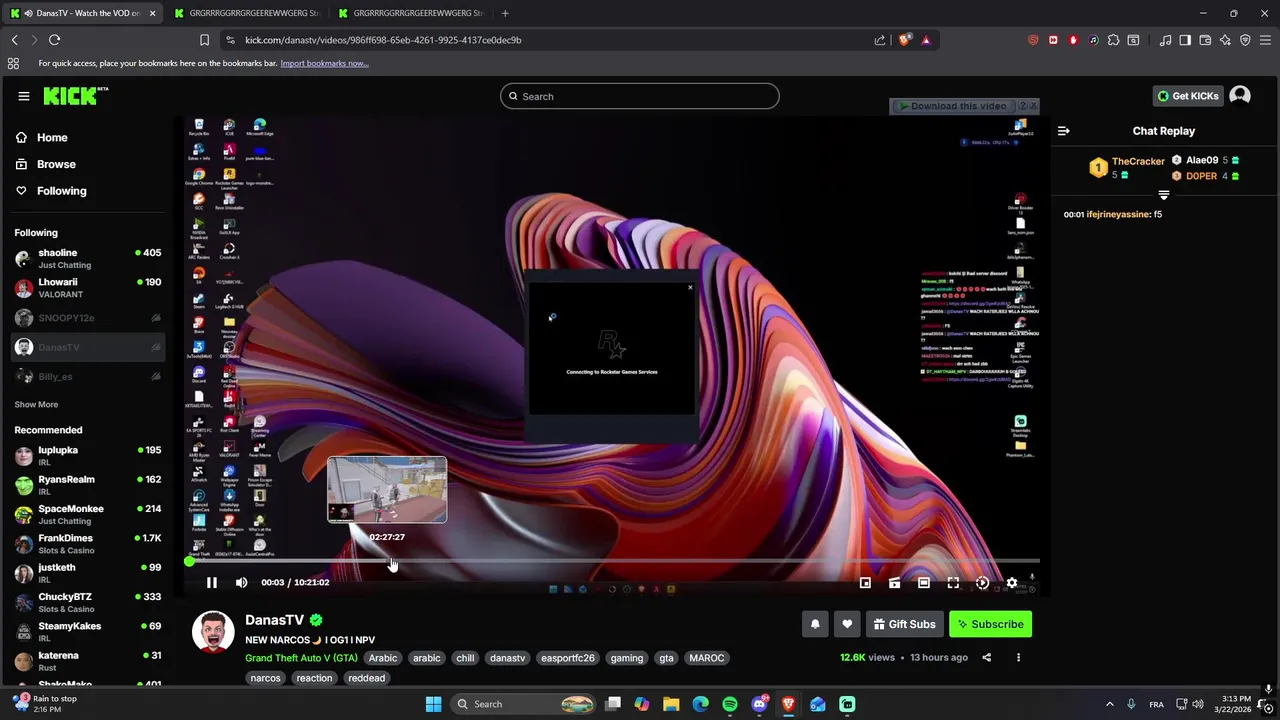1280x720 pixels.
Task: Click the Get KICKs button
Action: point(1188,96)
